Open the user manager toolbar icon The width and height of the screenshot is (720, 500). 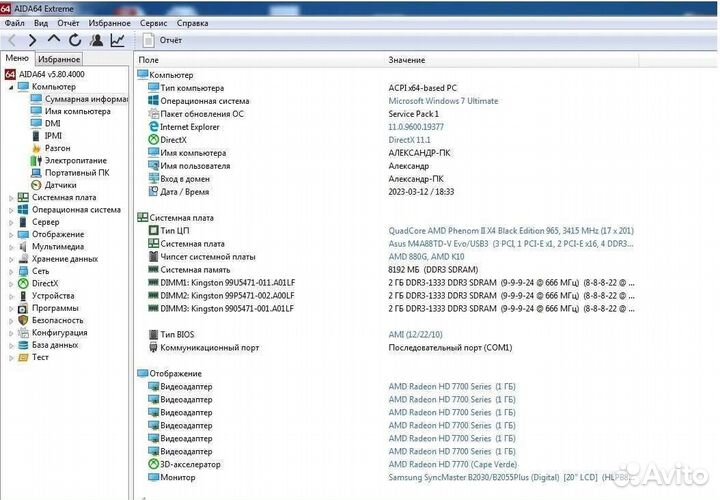point(97,40)
